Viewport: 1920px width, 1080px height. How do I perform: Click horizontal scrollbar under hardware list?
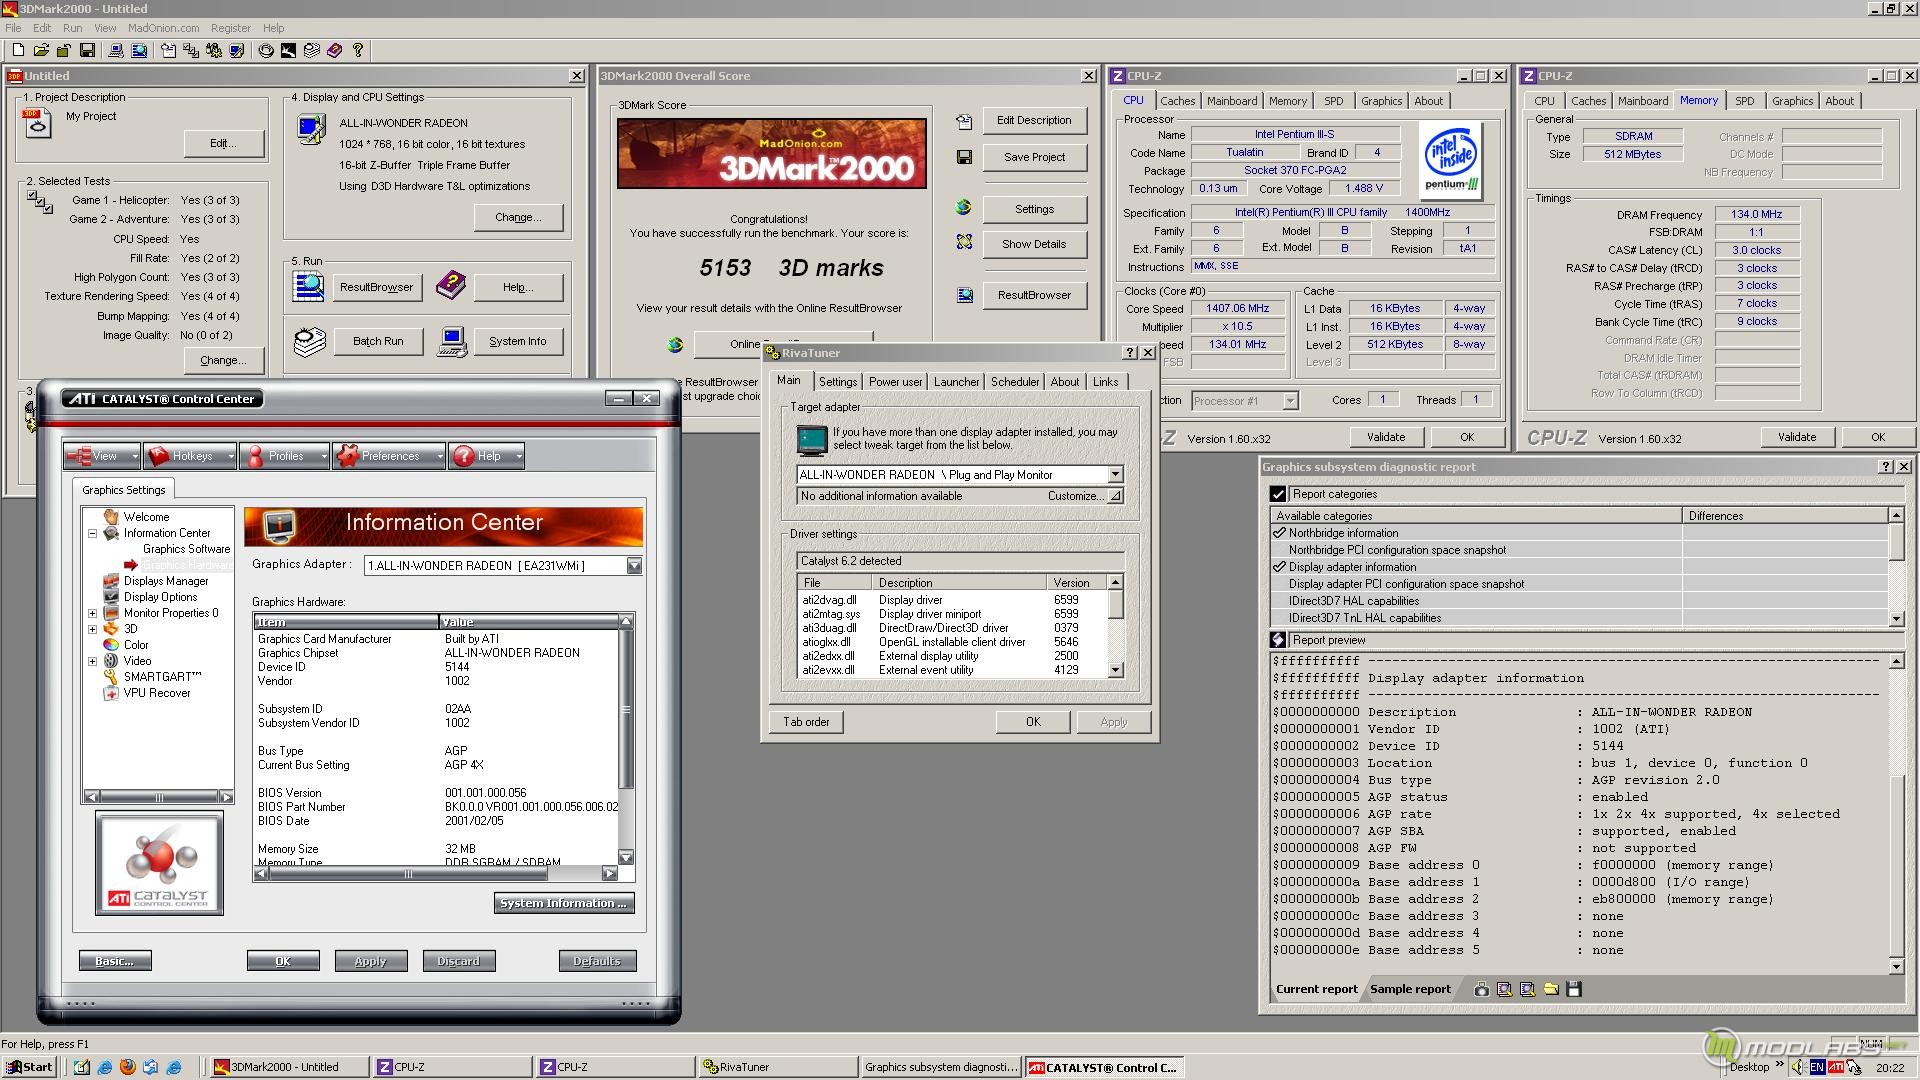click(x=434, y=873)
